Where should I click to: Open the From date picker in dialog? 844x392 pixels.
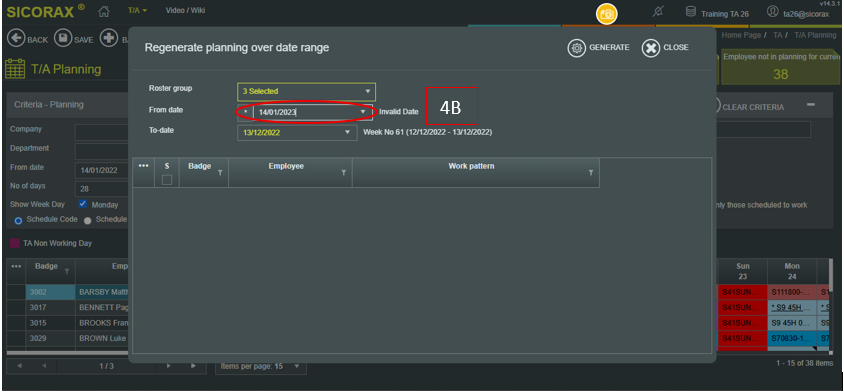(363, 112)
